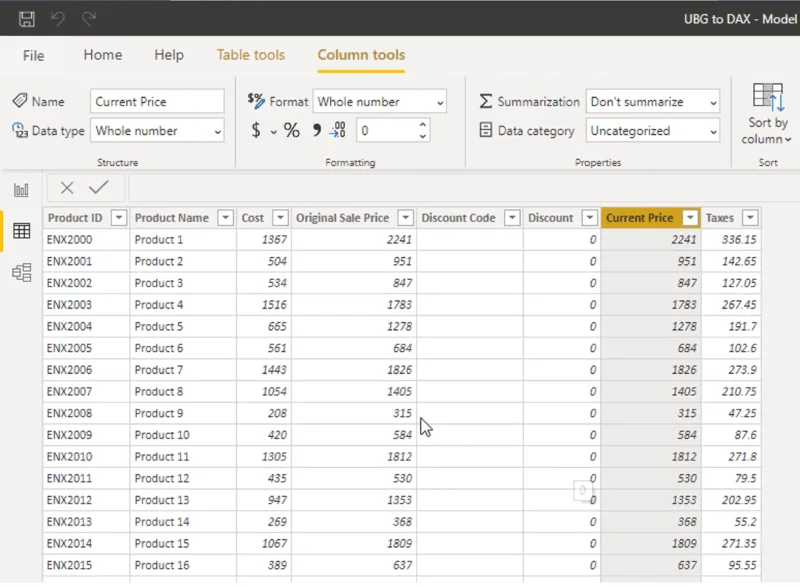
Task: Select the Column tools tab
Action: pyautogui.click(x=361, y=55)
